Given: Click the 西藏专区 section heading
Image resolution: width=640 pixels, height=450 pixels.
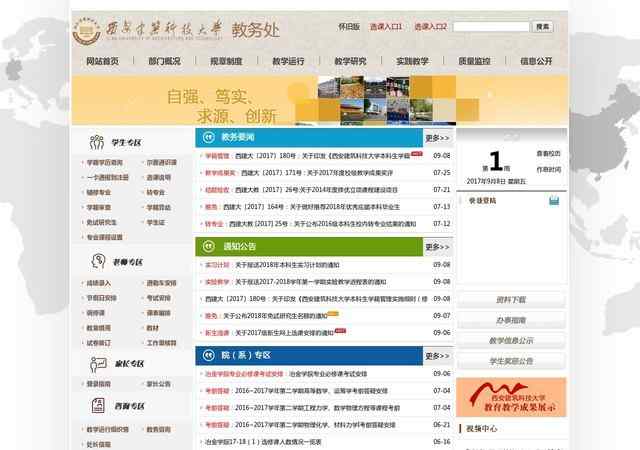Looking at the screenshot, I should click(130, 406).
